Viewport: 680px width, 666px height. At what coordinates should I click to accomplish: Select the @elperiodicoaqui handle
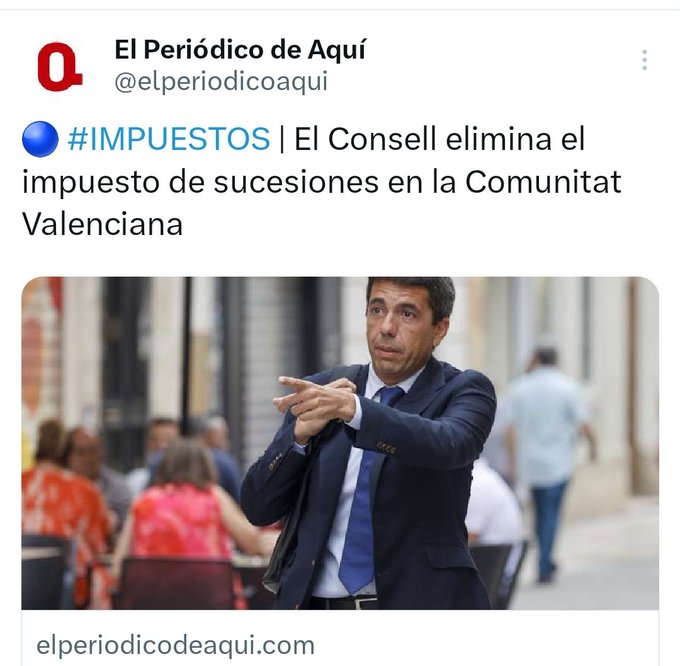(221, 82)
